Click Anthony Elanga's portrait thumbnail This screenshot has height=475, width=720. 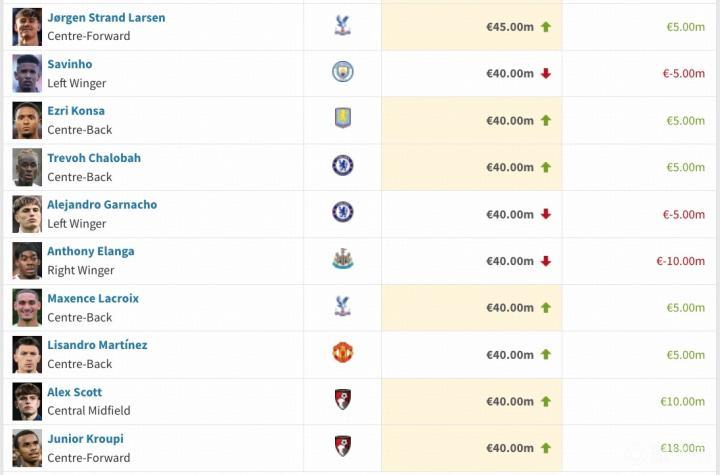click(27, 261)
